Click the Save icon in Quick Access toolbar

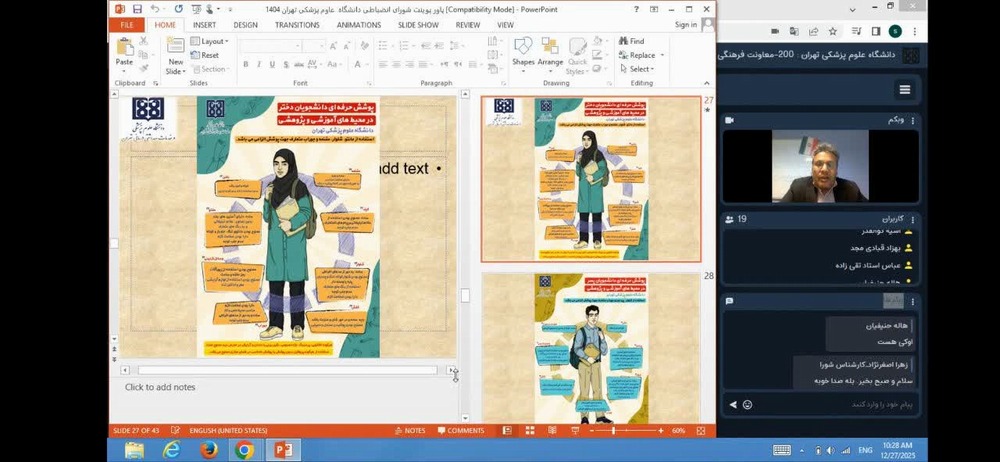pyautogui.click(x=138, y=9)
